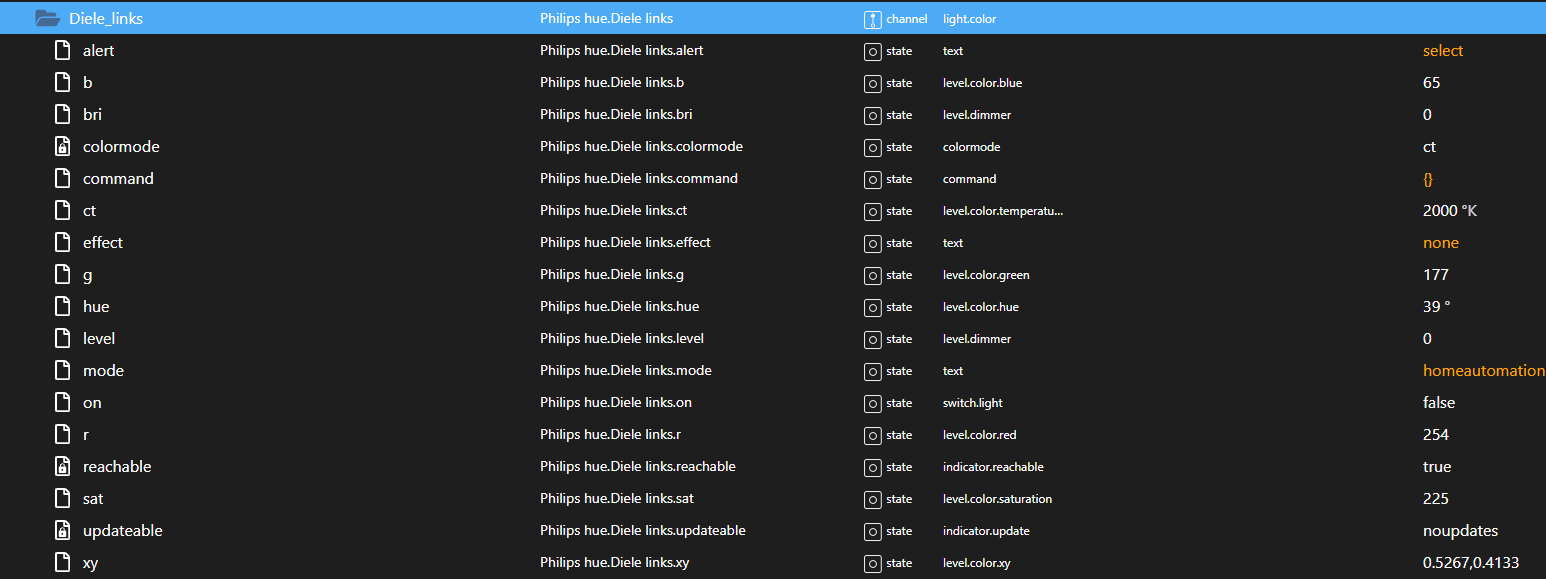1546x579 pixels.
Task: Edit the ct value 2000 °K
Action: point(1449,211)
